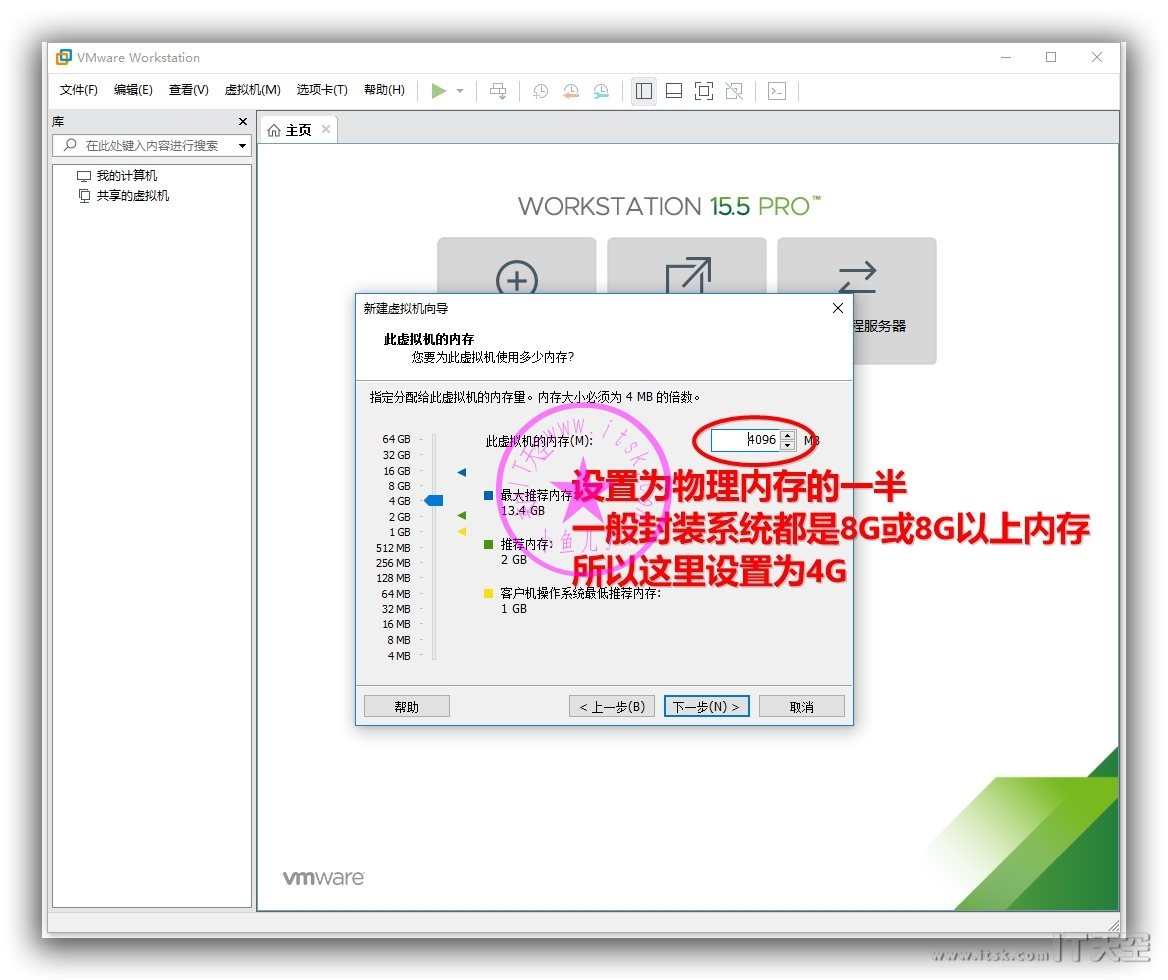Click the blue 最大推荐内存 legend swatch
Viewport: 1168px width, 980px height.
pos(489,495)
